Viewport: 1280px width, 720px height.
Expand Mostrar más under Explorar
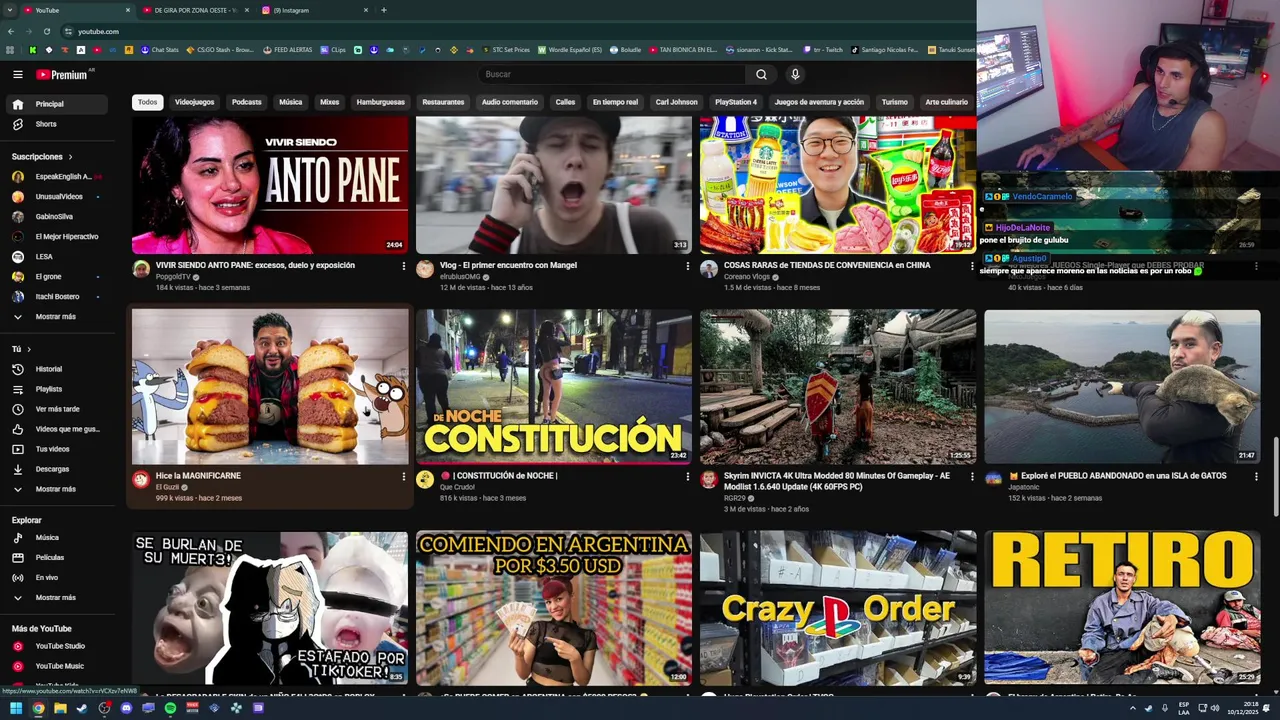[58, 597]
